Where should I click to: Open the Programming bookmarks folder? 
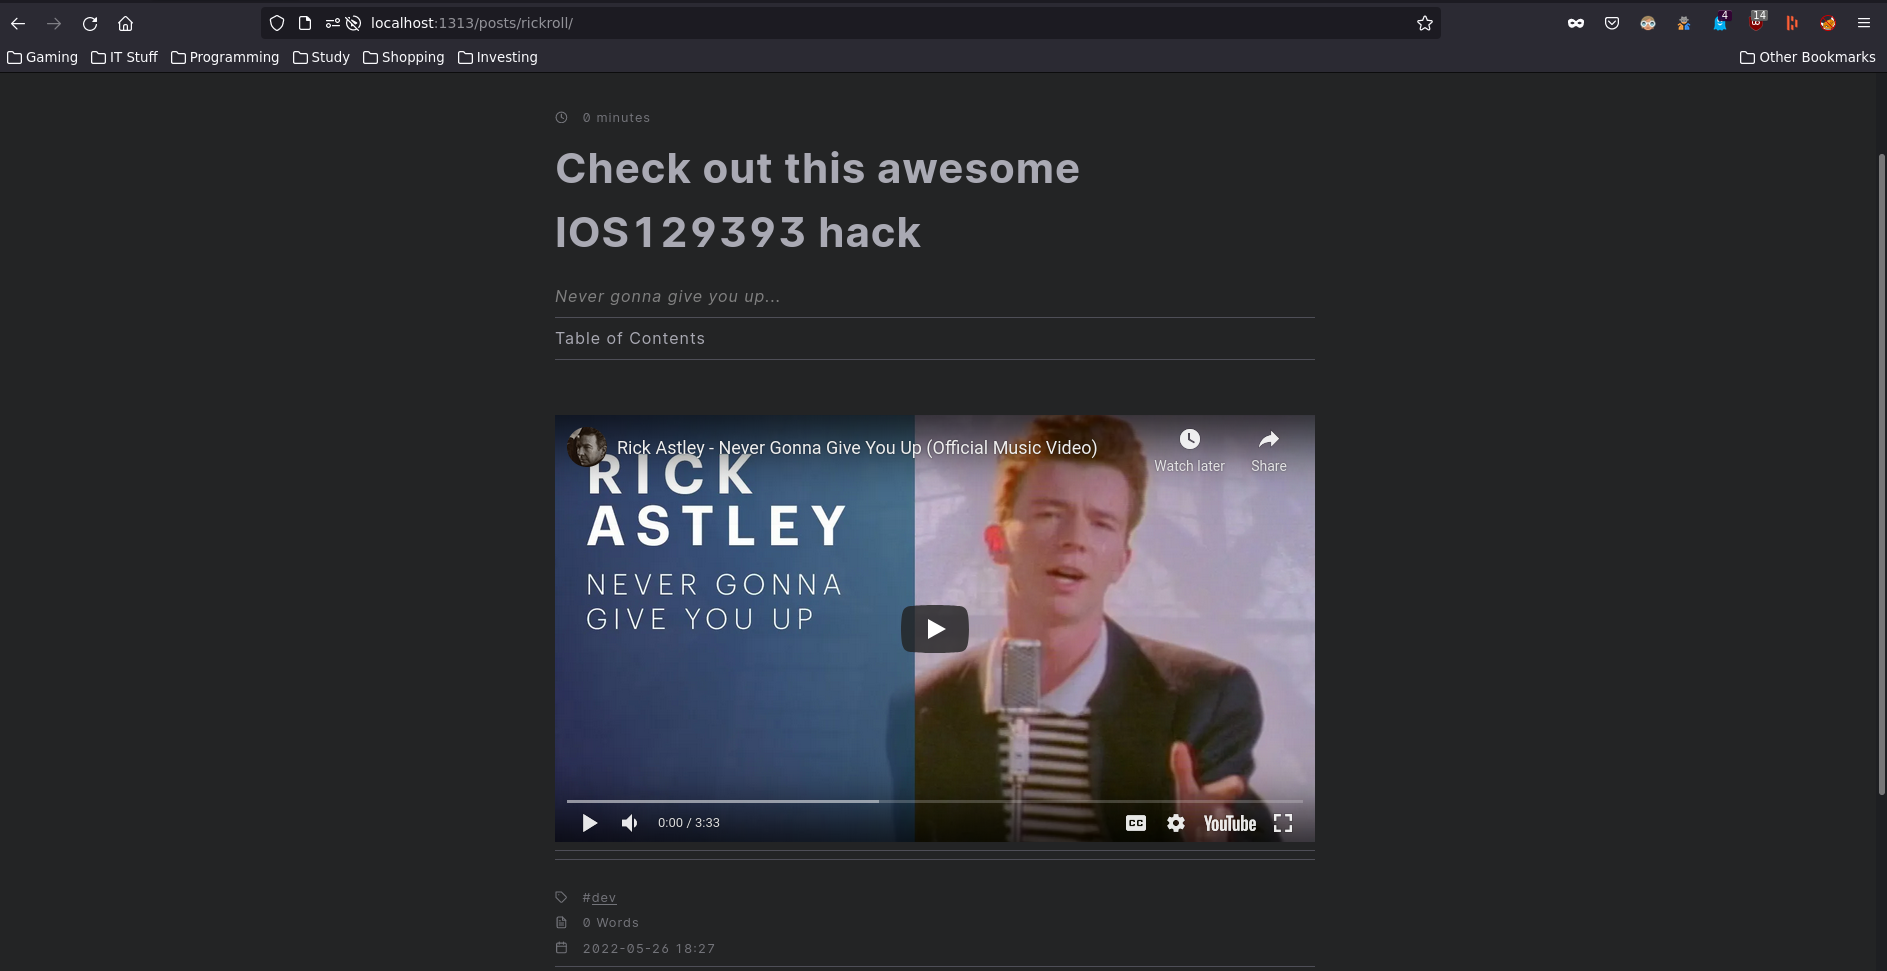pyautogui.click(x=225, y=57)
